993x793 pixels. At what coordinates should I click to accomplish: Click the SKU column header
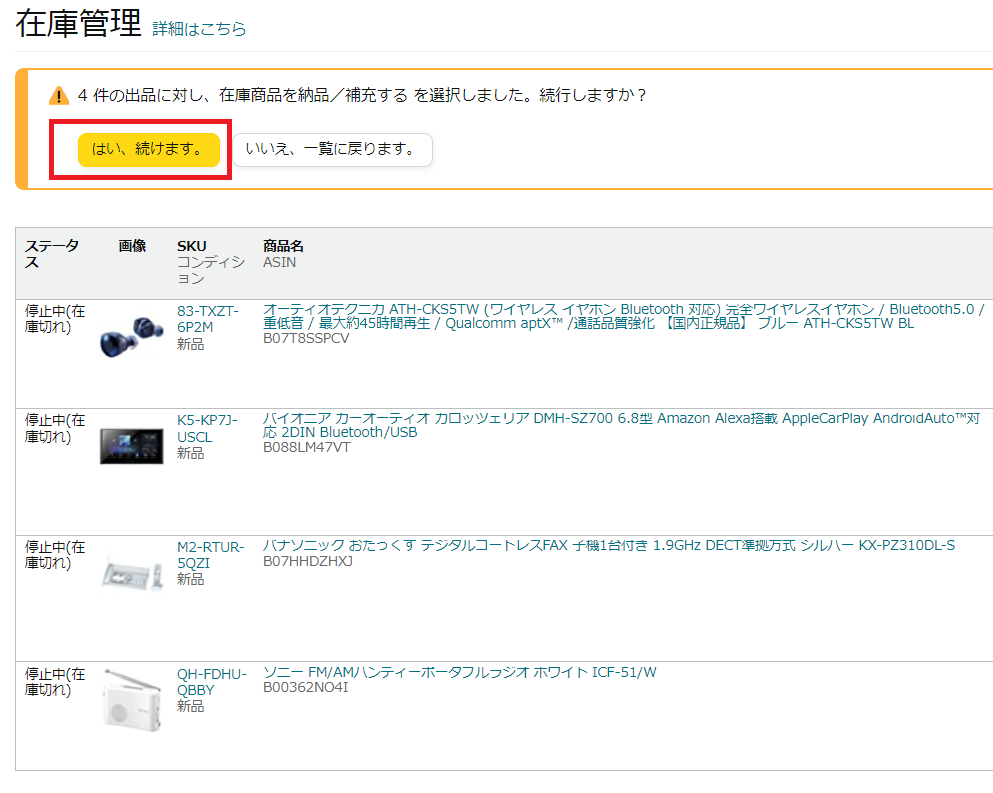(x=192, y=246)
